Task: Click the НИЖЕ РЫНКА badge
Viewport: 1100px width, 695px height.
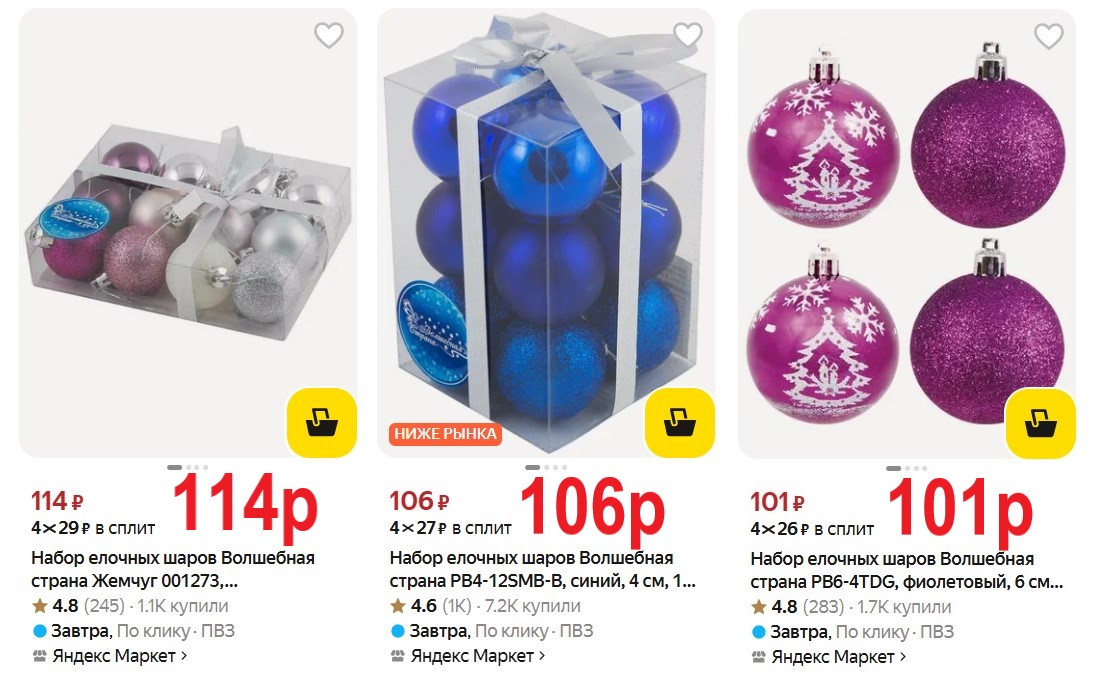Action: [445, 434]
